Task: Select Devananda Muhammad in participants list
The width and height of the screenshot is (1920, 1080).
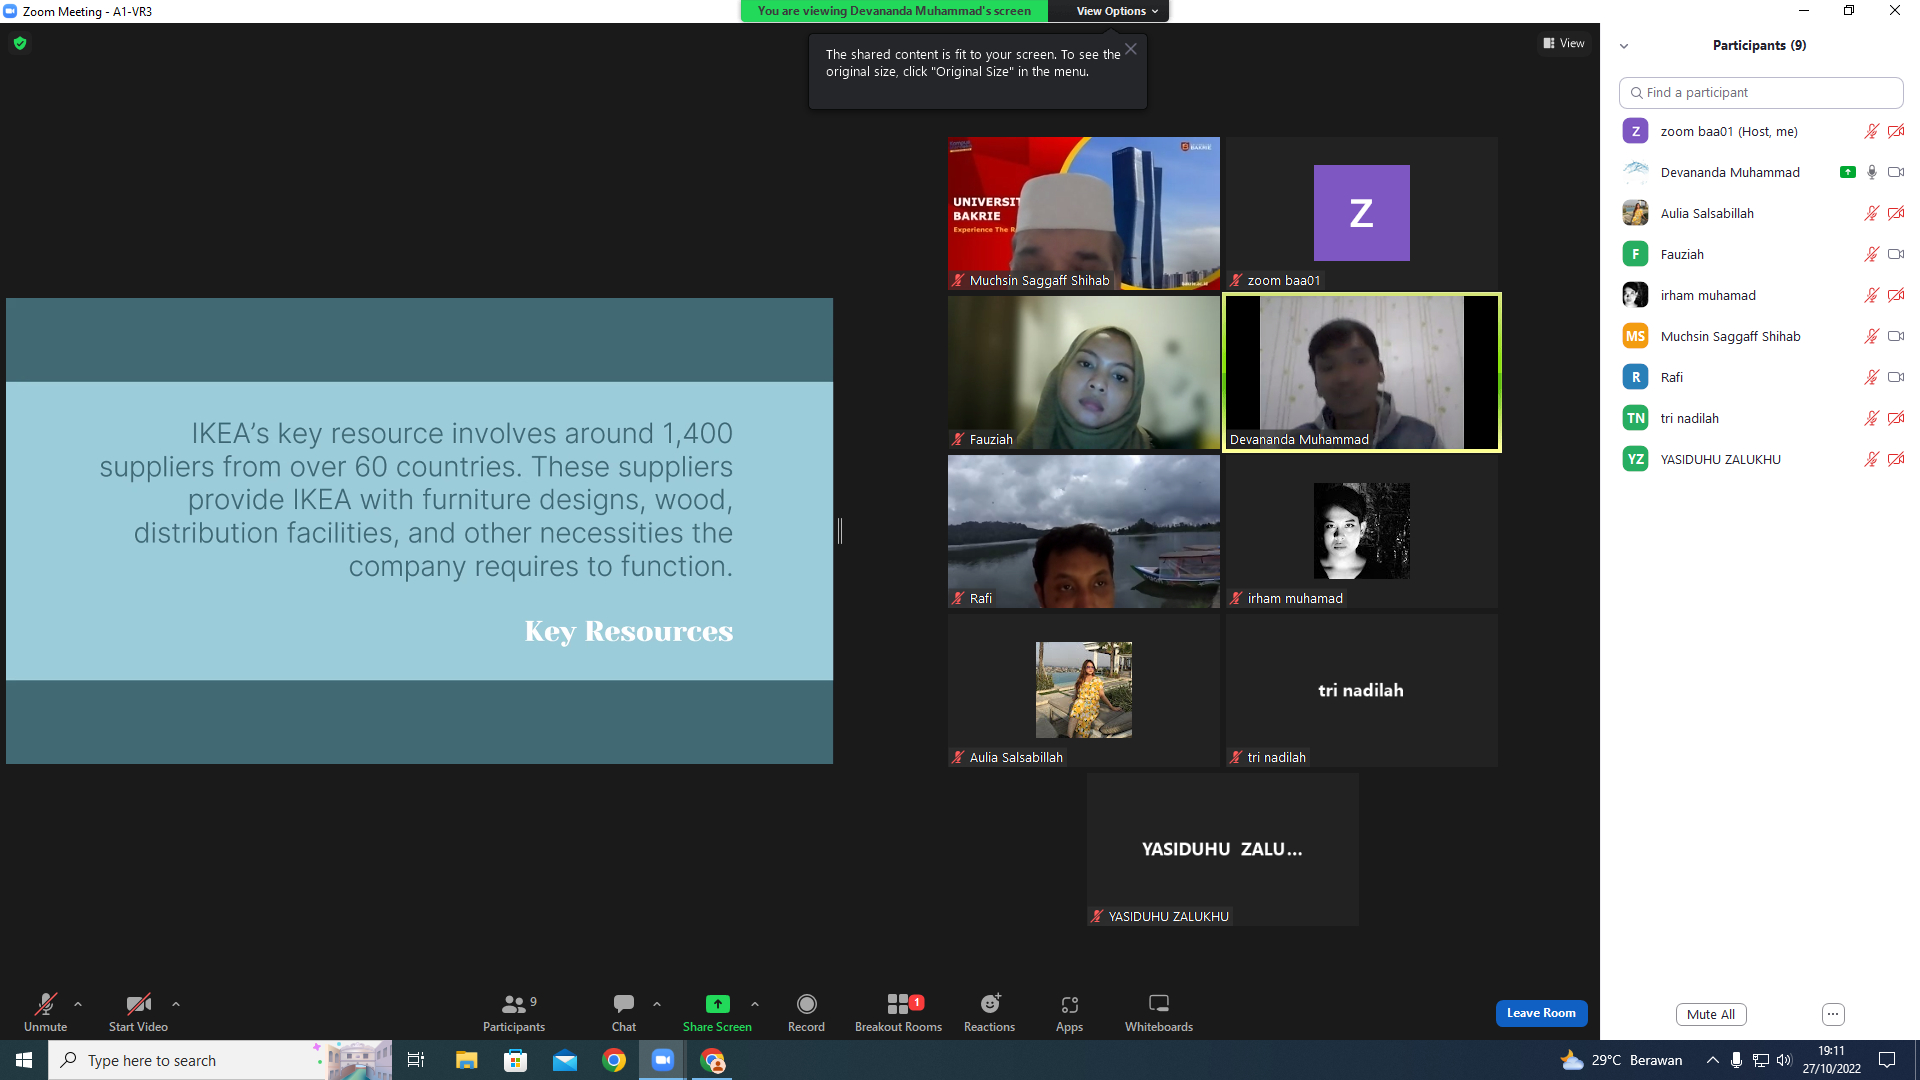Action: [x=1761, y=172]
